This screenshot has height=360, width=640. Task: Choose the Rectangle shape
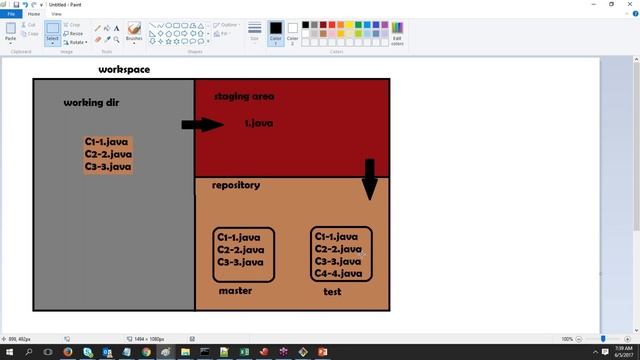point(176,25)
